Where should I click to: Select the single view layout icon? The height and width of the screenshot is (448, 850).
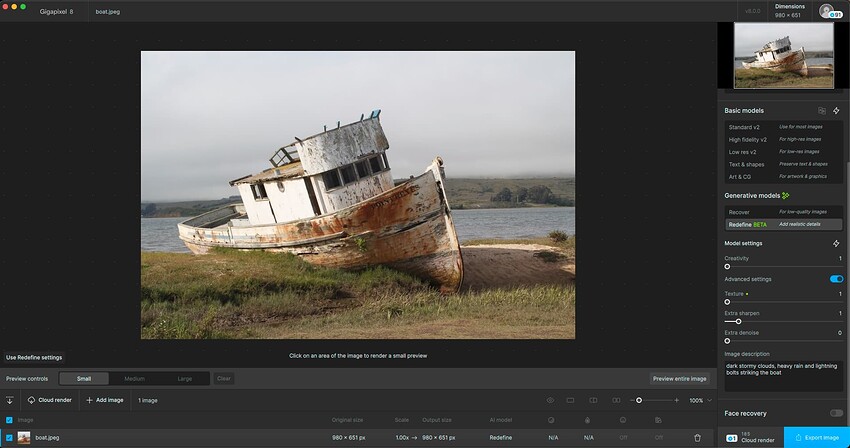coord(570,400)
